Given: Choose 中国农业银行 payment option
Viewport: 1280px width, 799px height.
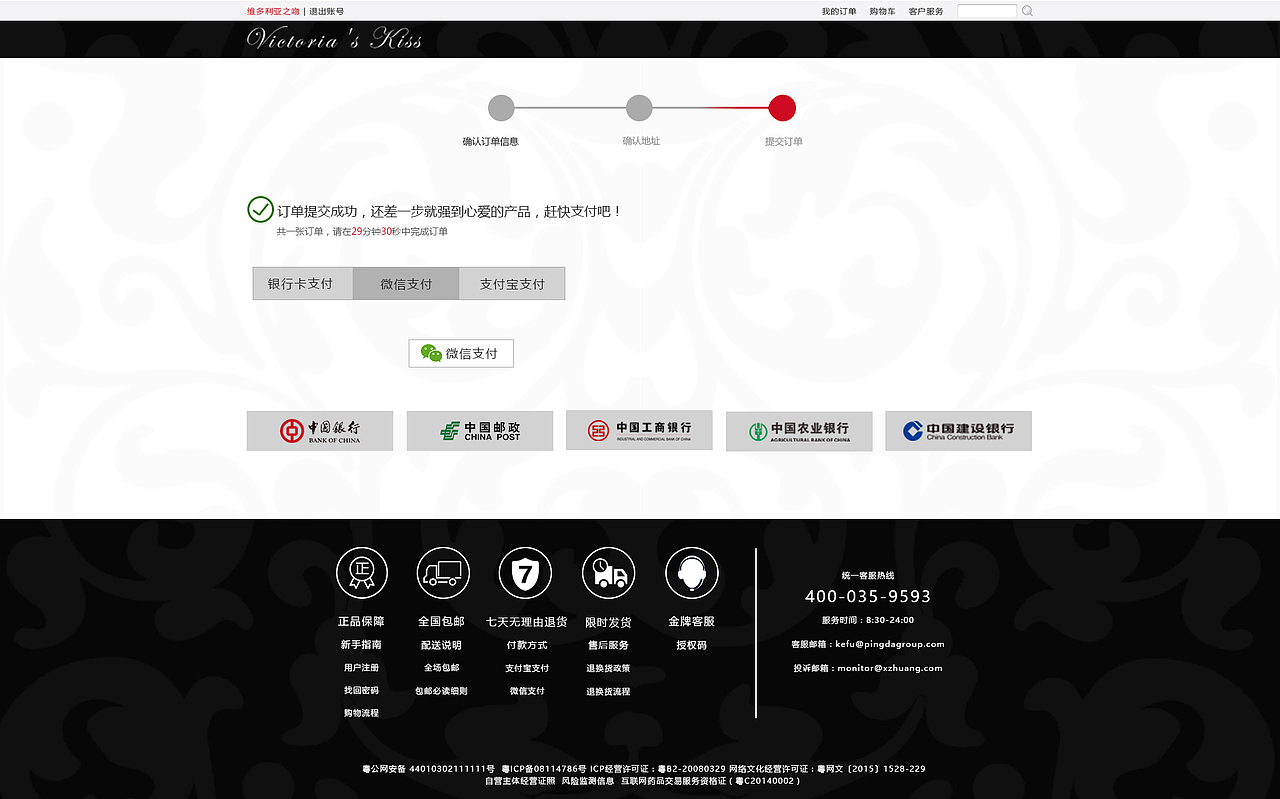Looking at the screenshot, I should [x=799, y=431].
